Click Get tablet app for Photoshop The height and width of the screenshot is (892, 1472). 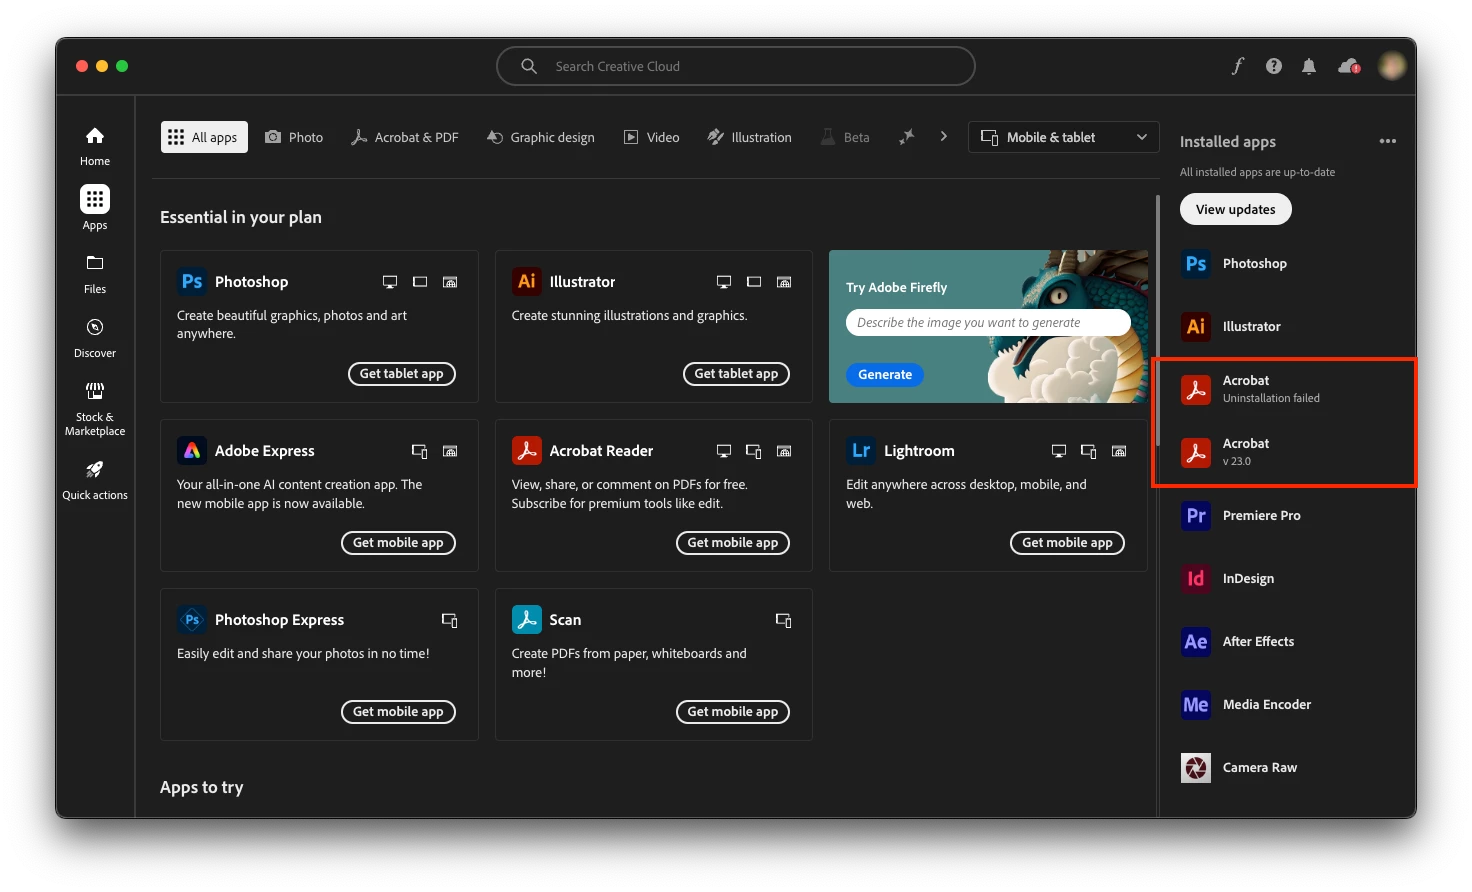click(x=401, y=373)
